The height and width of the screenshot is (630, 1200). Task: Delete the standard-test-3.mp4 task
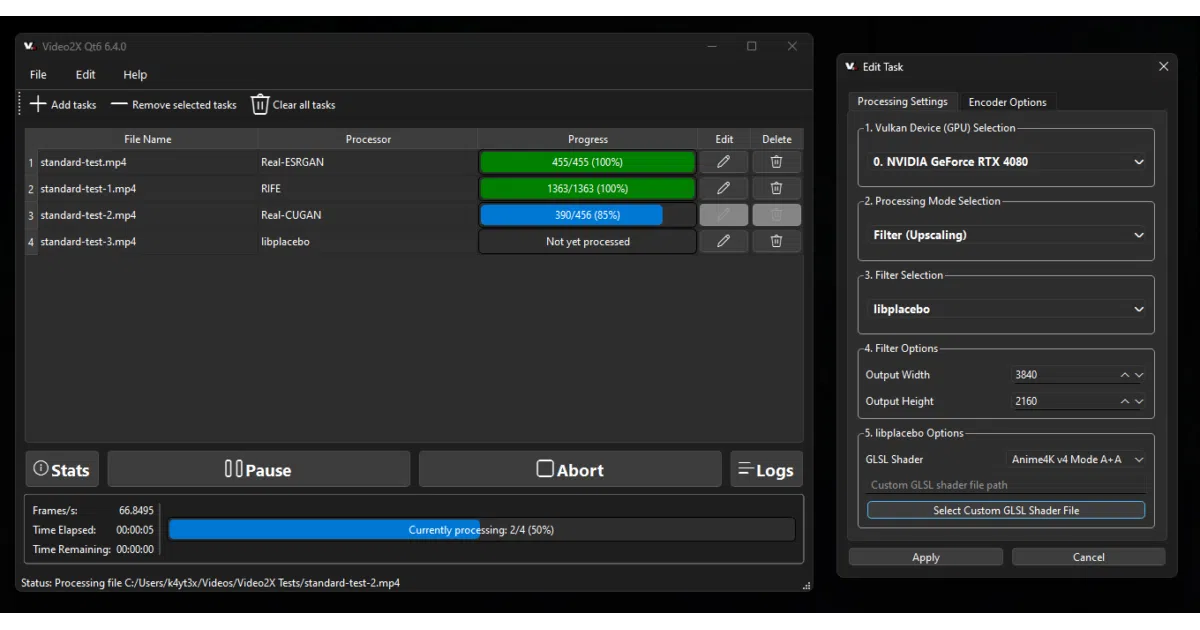776,241
